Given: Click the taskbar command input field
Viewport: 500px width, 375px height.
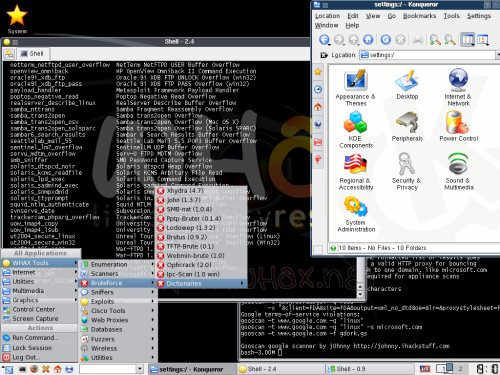Looking at the screenshot, I should pos(108,369).
